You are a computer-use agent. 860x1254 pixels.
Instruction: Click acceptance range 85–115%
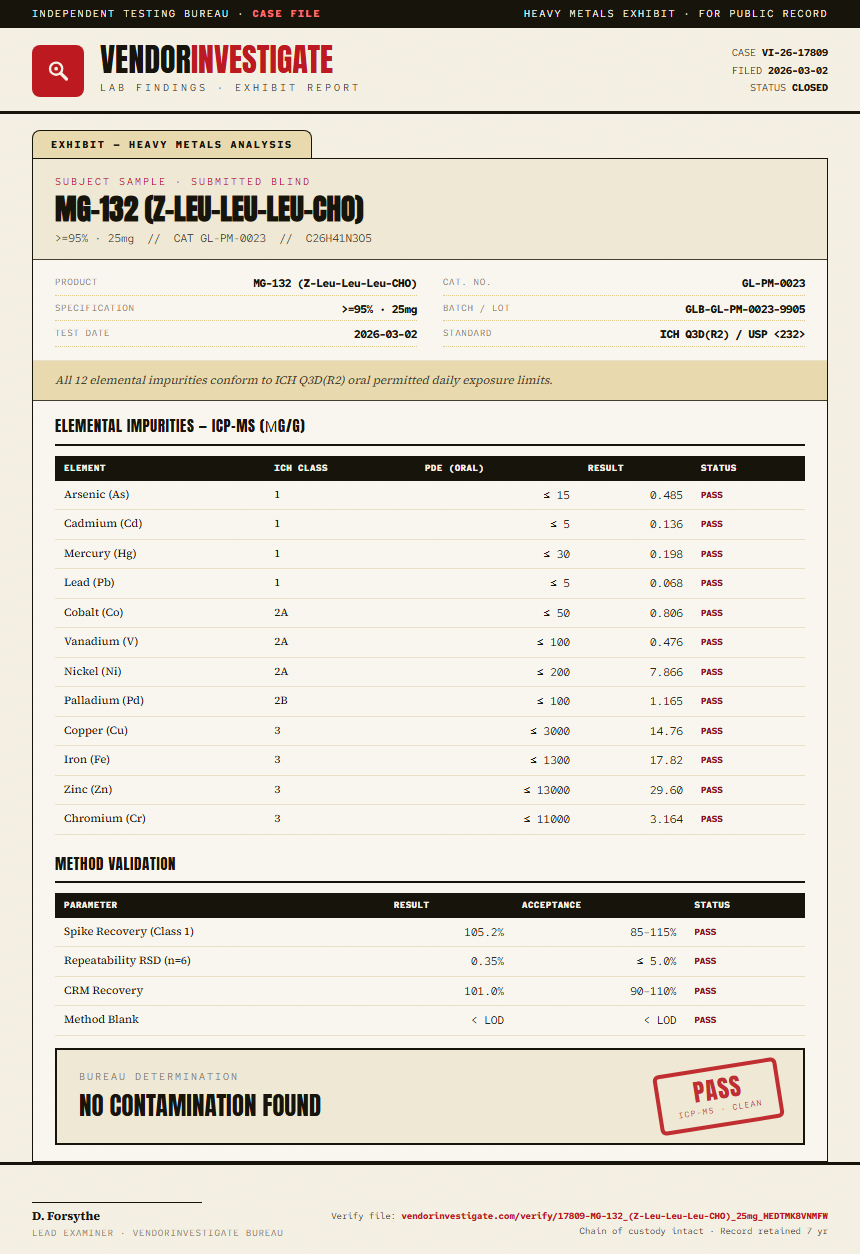click(x=653, y=932)
